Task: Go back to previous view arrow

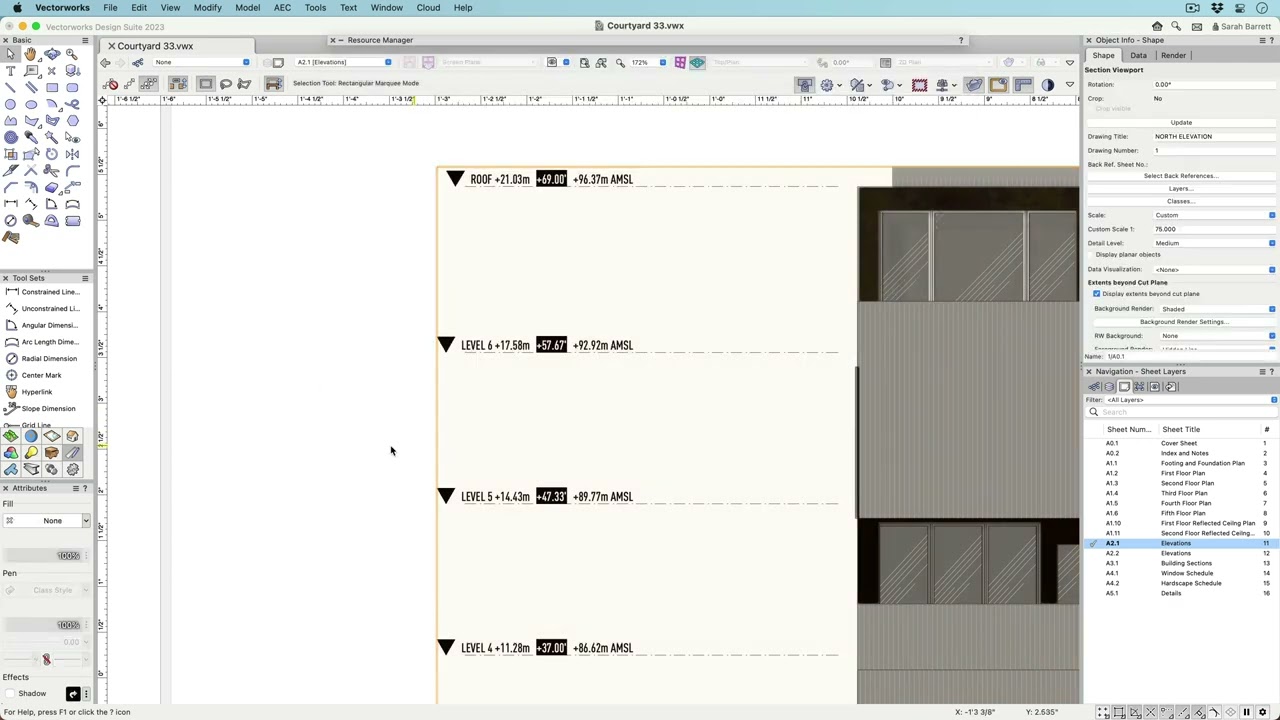Action: coord(106,63)
